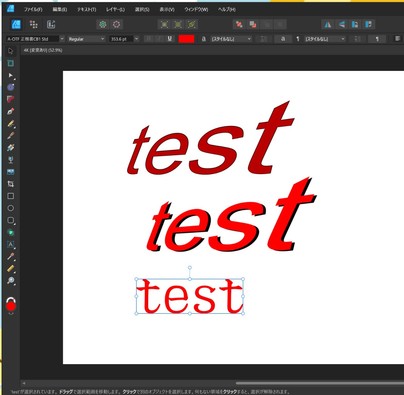Switch to the Export persona
Image resolution: width=404 pixels, height=395 pixels.
click(x=51, y=24)
